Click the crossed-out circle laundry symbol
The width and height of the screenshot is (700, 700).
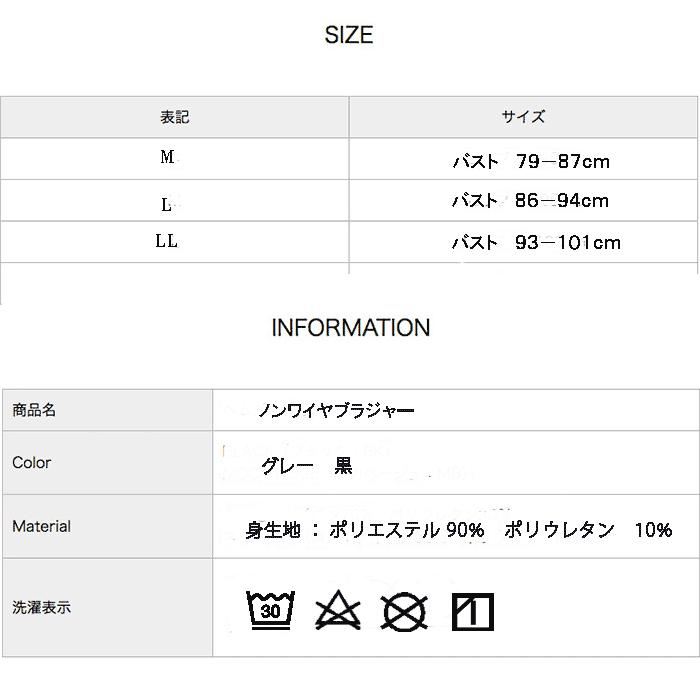click(x=404, y=610)
